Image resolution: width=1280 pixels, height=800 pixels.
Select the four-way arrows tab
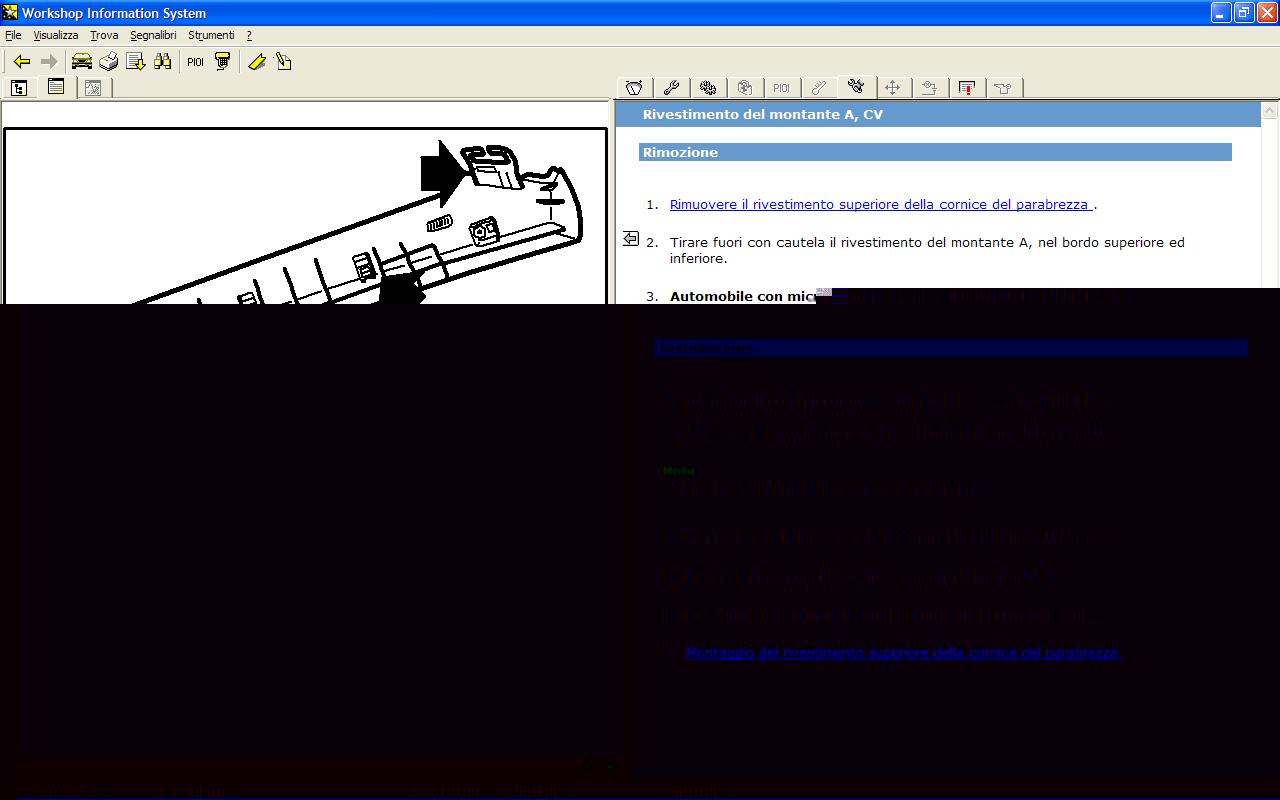tap(892, 88)
